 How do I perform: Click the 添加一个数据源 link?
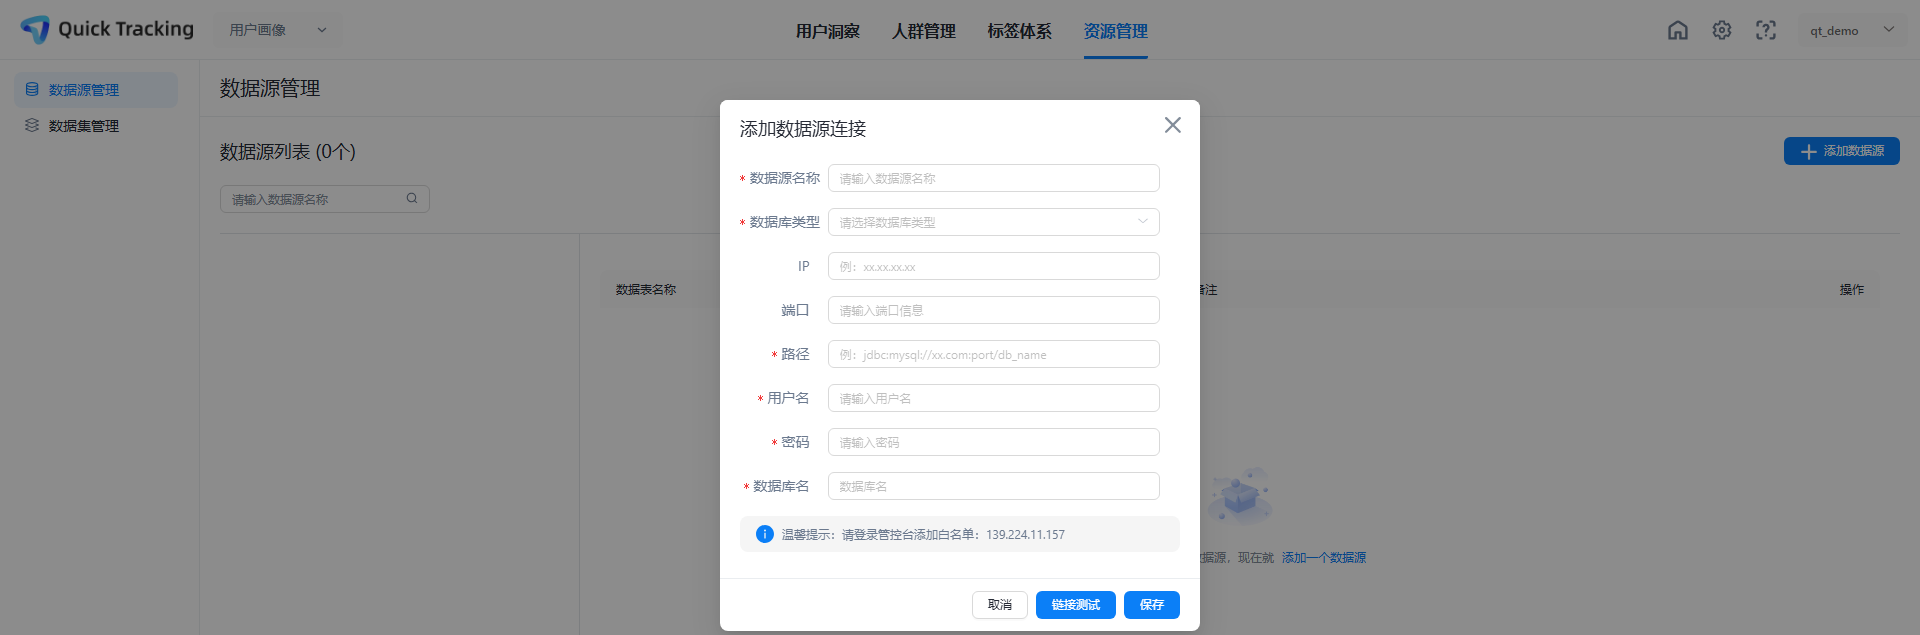point(1324,557)
